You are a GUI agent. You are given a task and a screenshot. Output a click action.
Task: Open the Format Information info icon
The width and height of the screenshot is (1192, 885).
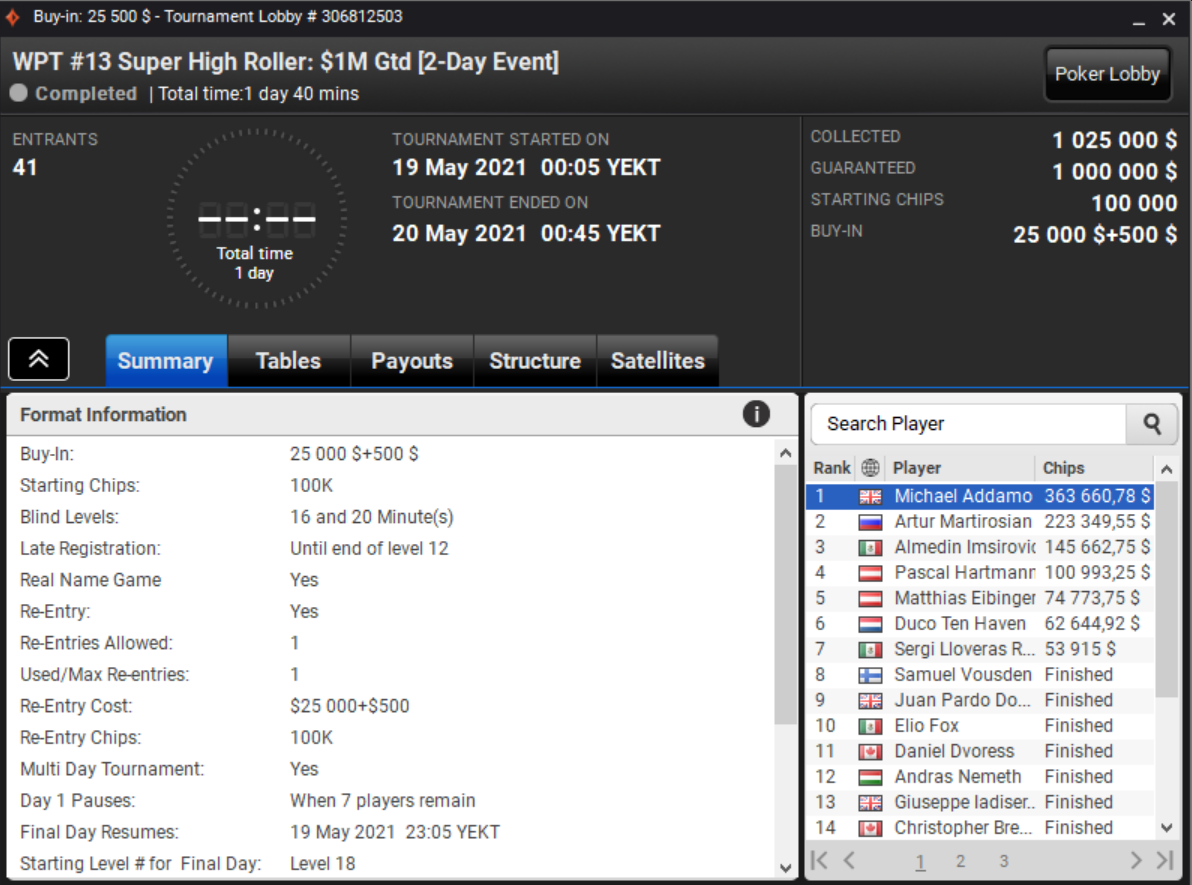pos(756,414)
